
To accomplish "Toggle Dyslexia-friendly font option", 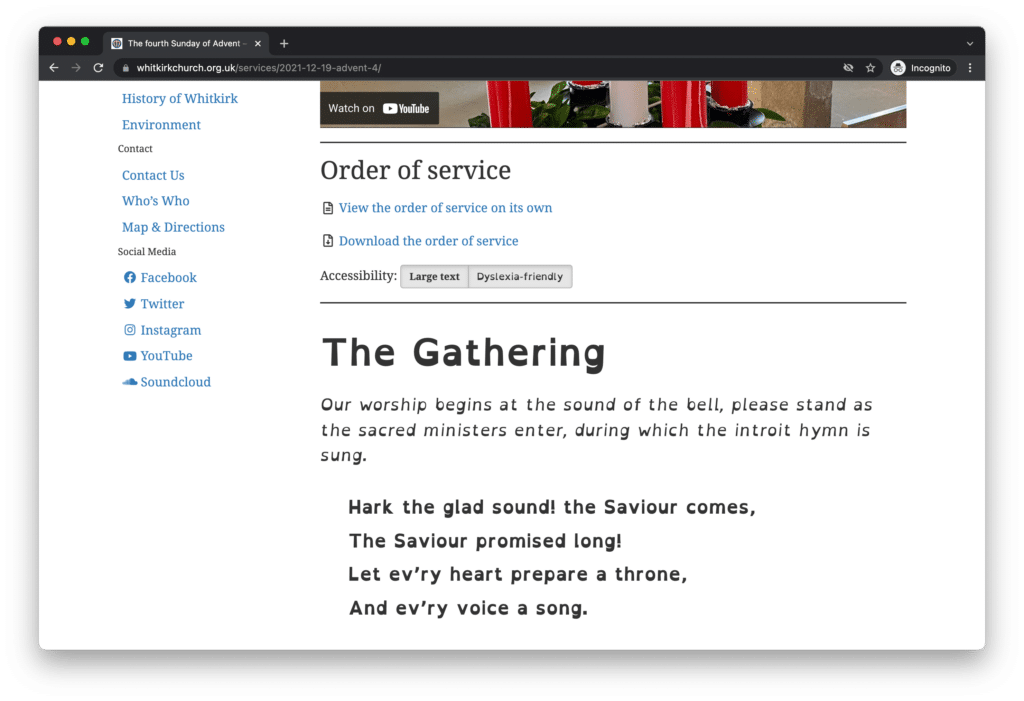I will [520, 276].
